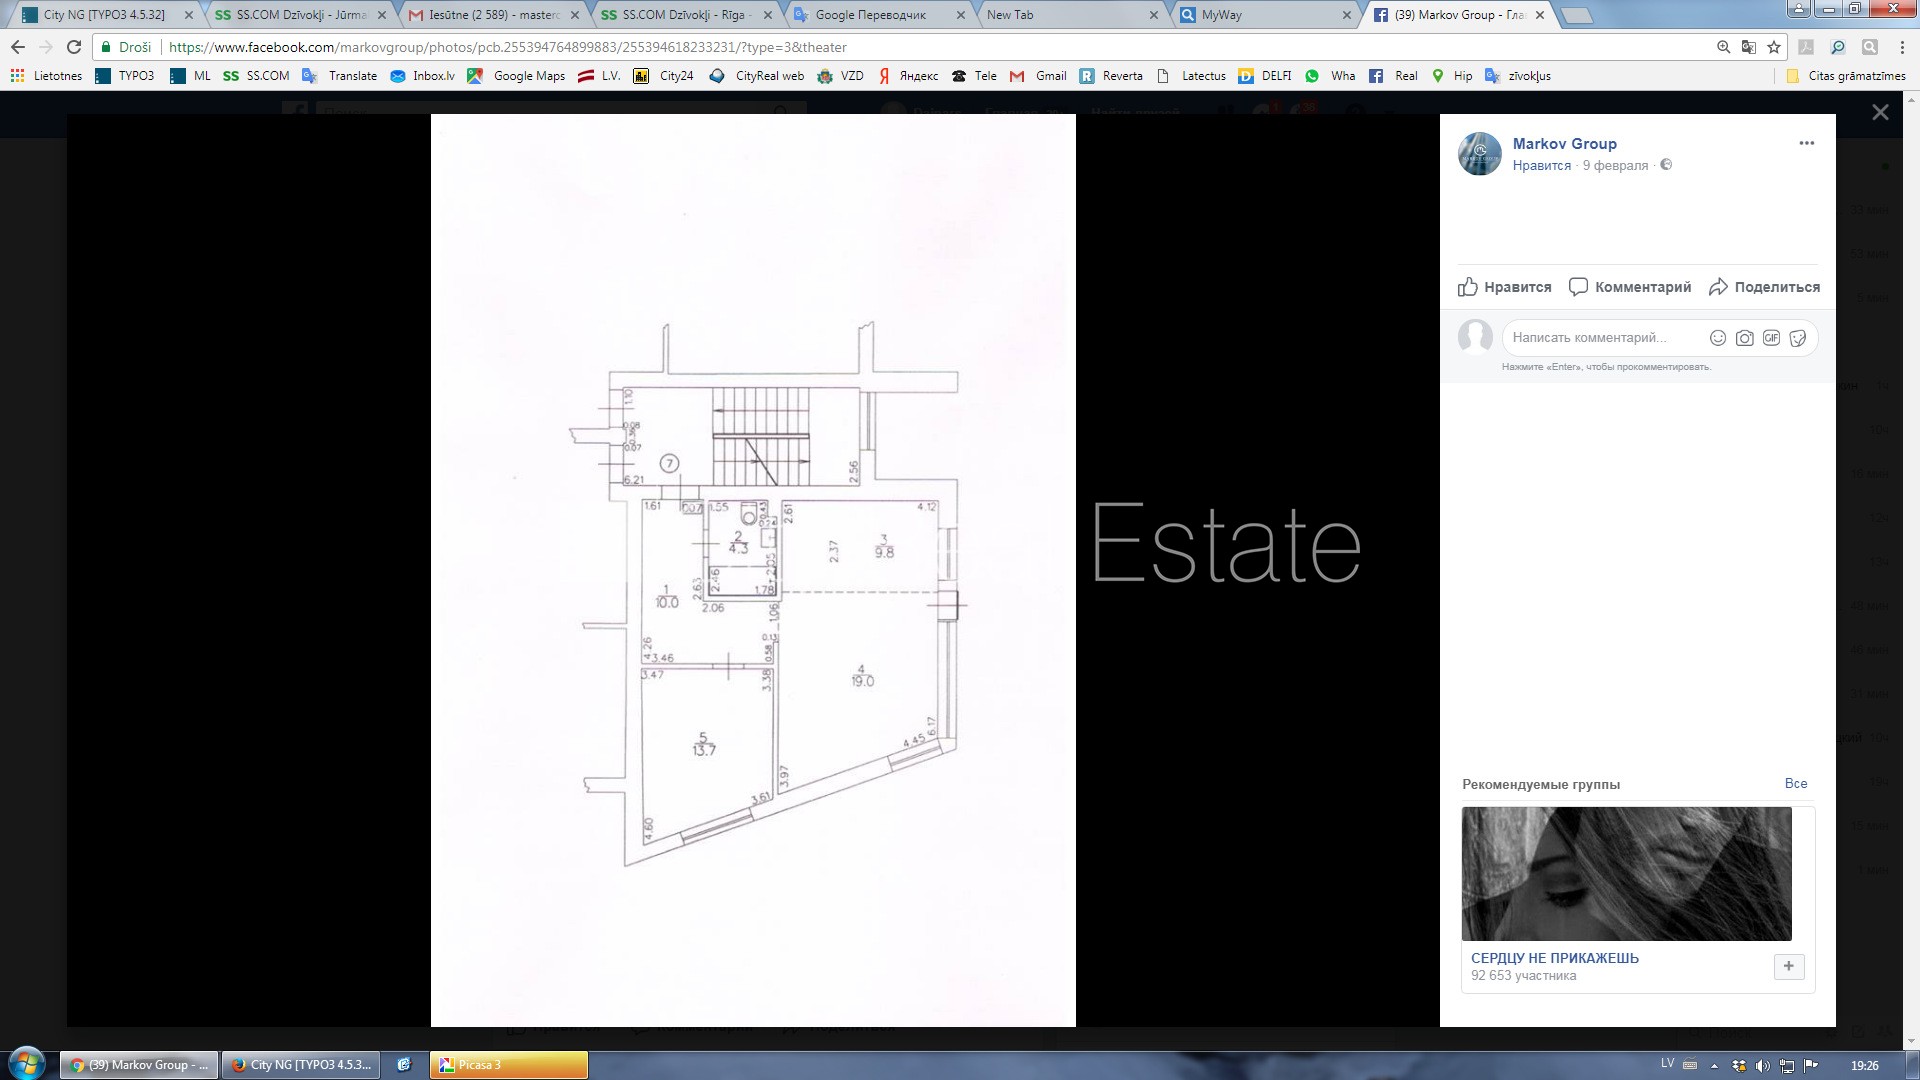Click the zoom magnifier in address bar
Screen dimensions: 1920x1080
[1723, 47]
